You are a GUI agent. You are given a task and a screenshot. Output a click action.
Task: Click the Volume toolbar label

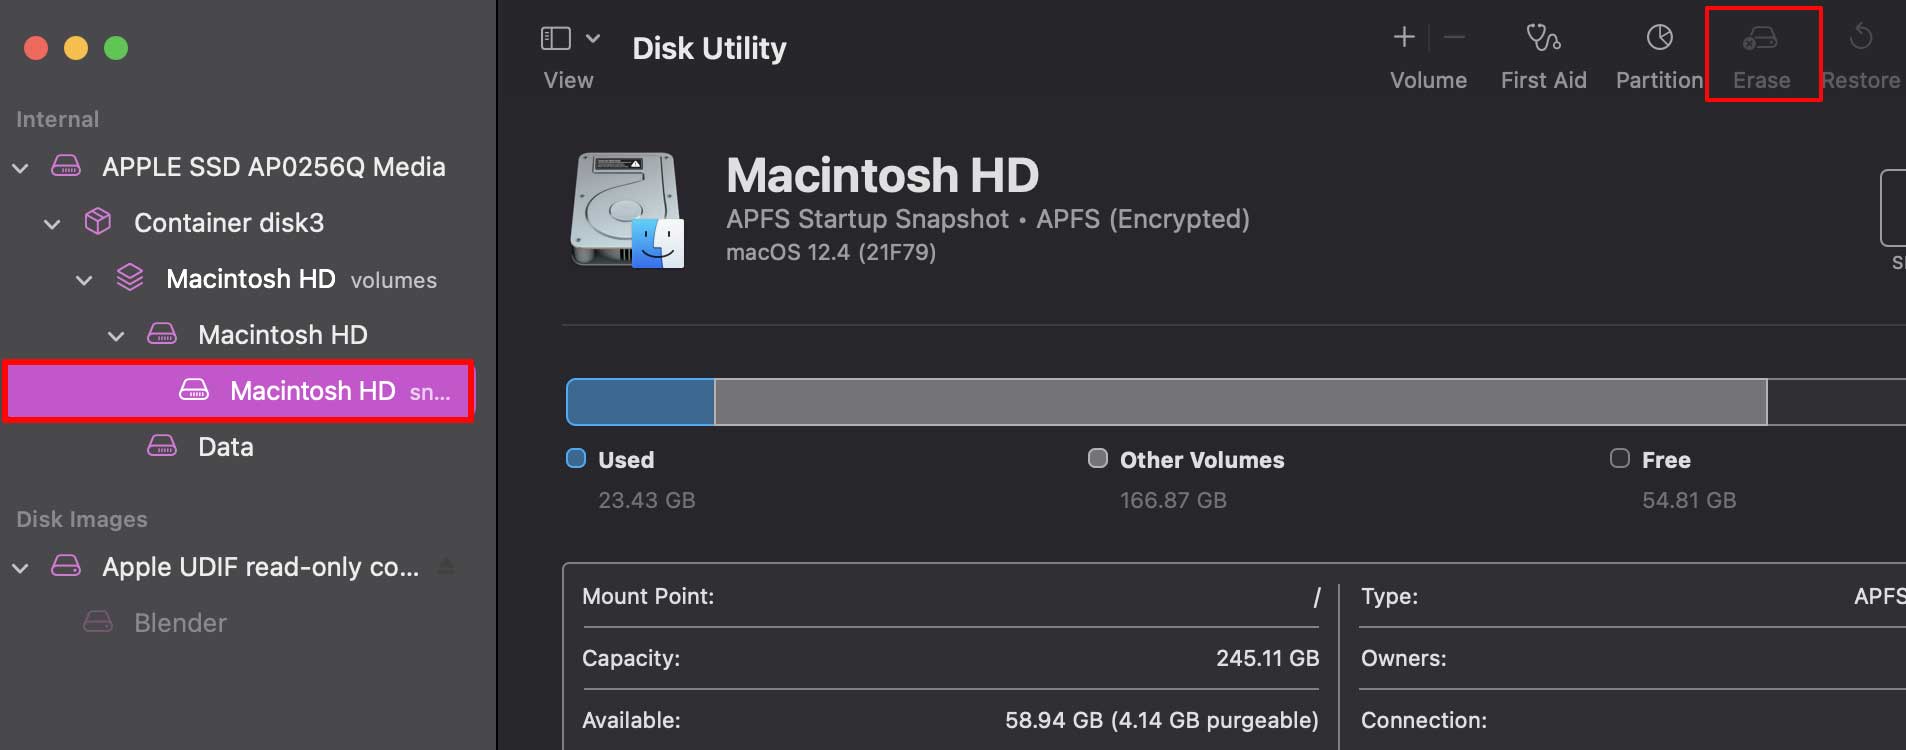point(1428,80)
